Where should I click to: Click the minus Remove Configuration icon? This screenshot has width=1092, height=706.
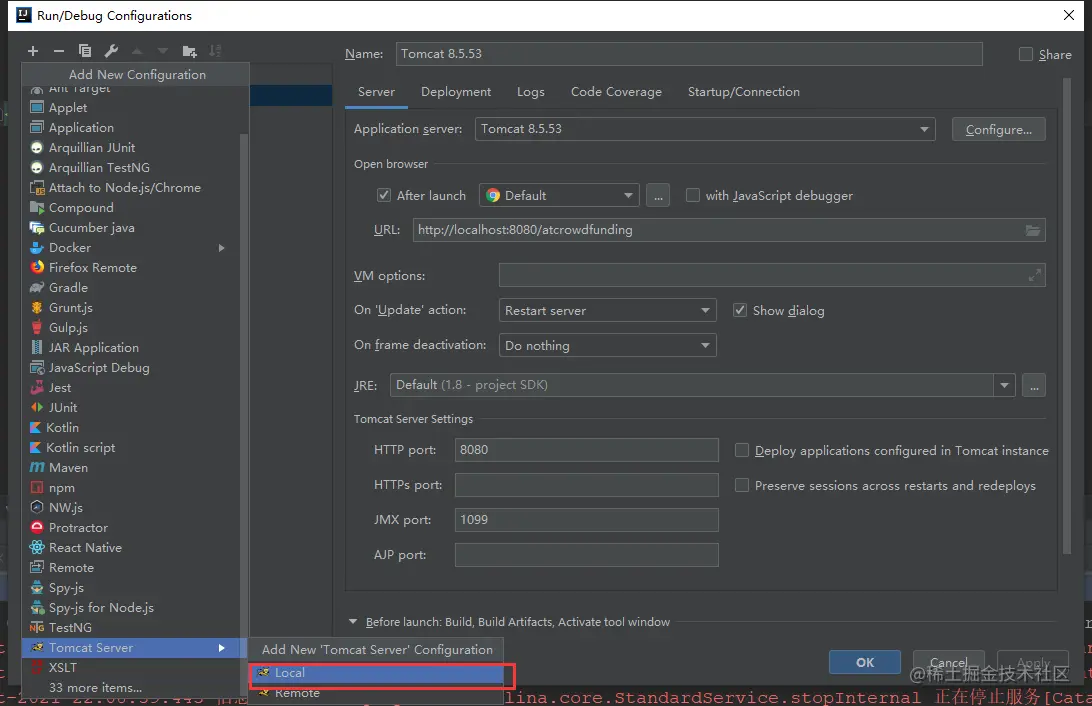coord(58,51)
